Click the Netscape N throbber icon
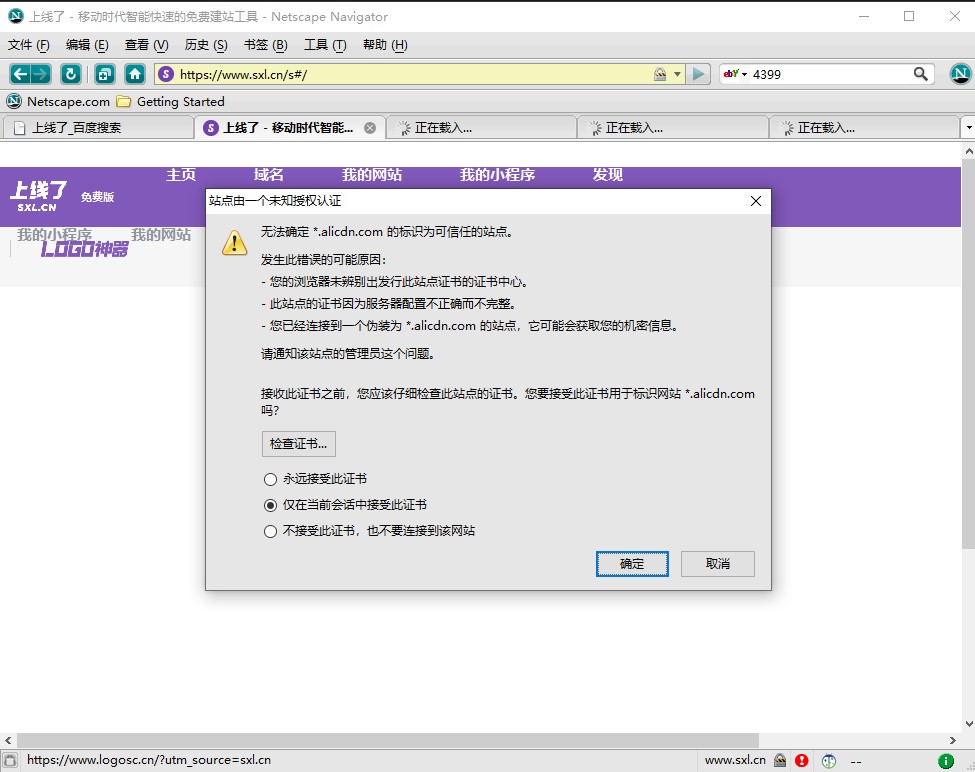This screenshot has height=772, width=975. (961, 74)
